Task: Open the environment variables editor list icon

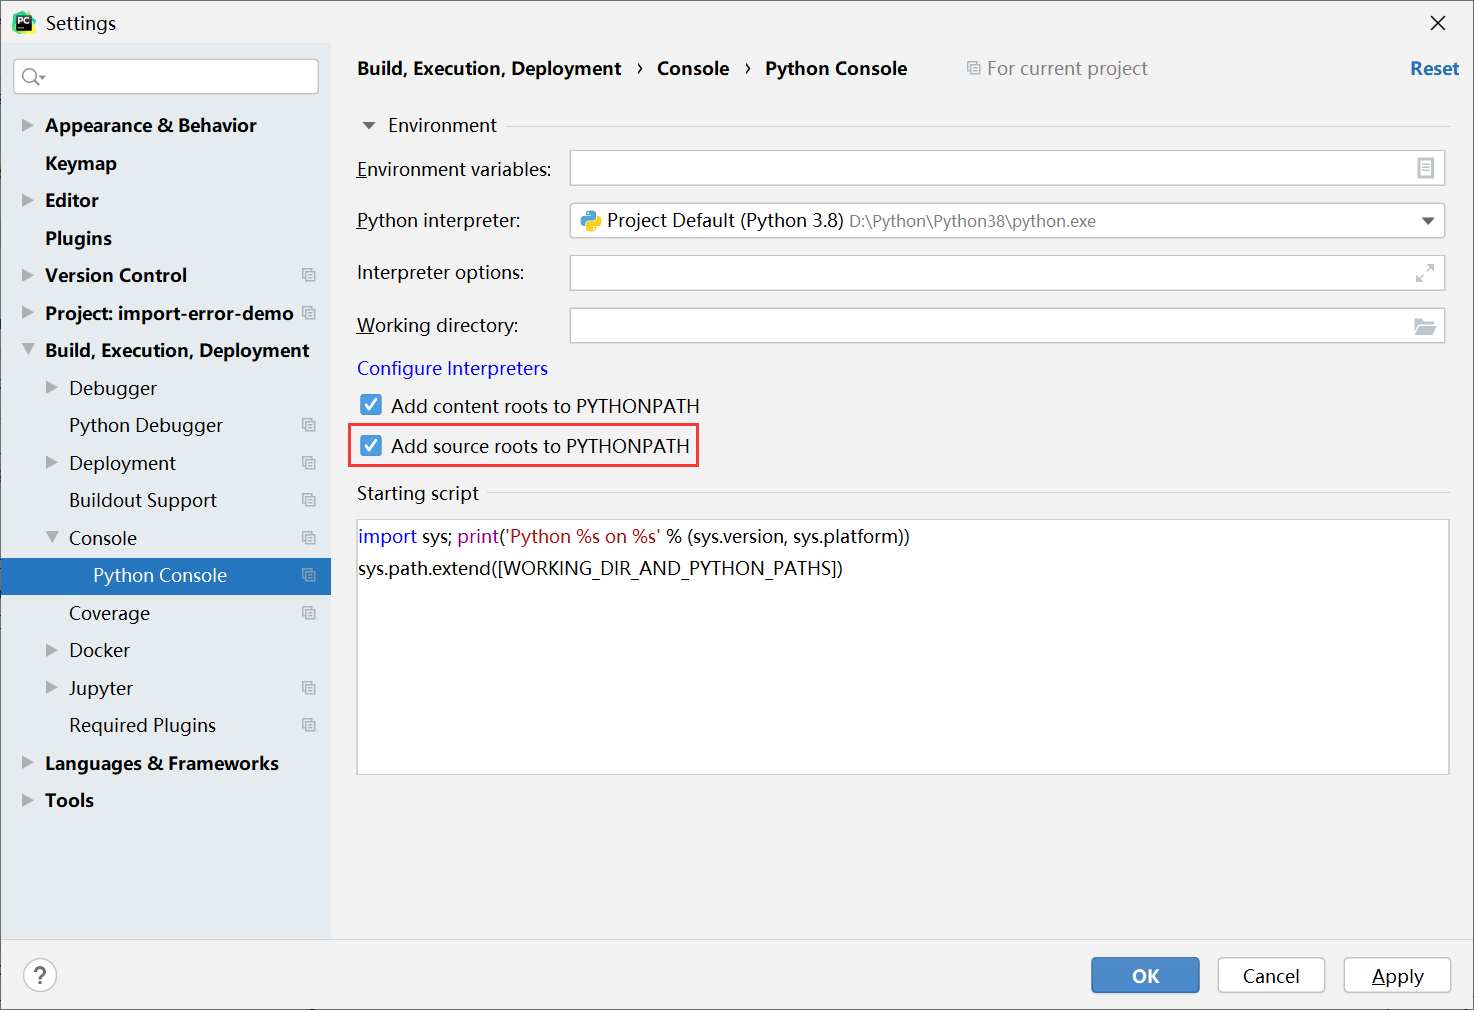Action: tap(1425, 168)
